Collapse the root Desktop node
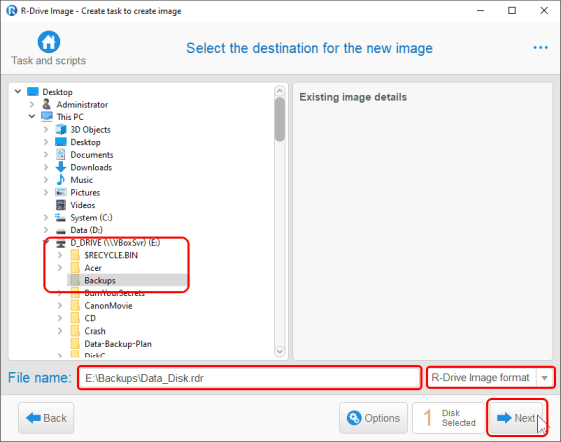The height and width of the screenshot is (442, 561). [18, 92]
